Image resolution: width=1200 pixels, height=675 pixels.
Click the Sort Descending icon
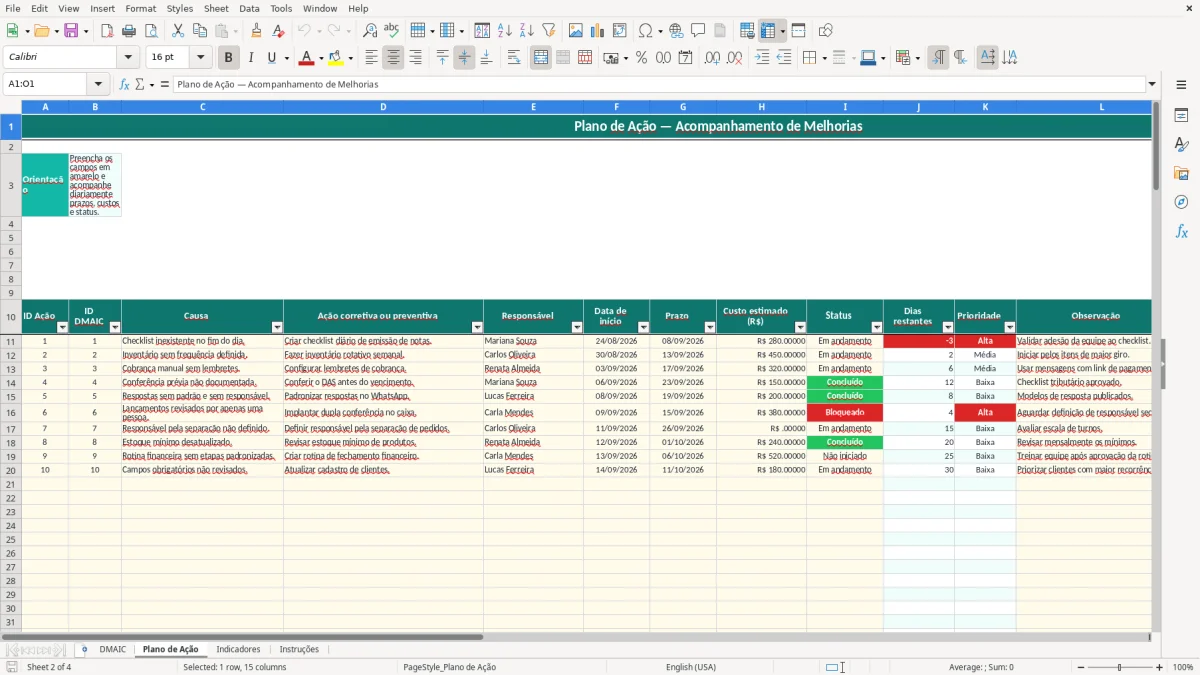click(x=526, y=31)
